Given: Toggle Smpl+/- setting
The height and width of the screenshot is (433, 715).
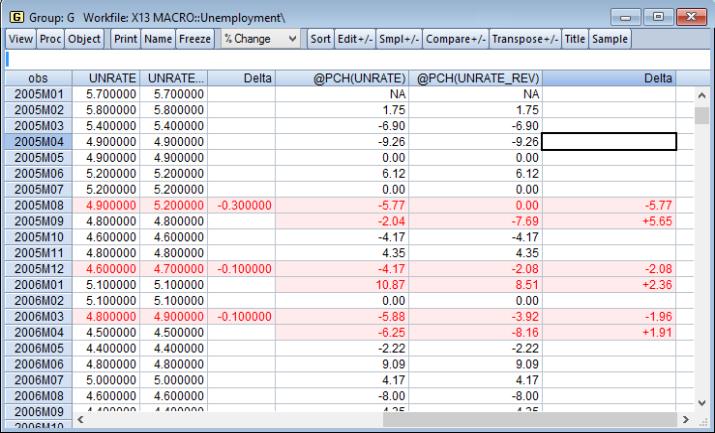Looking at the screenshot, I should click(400, 38).
